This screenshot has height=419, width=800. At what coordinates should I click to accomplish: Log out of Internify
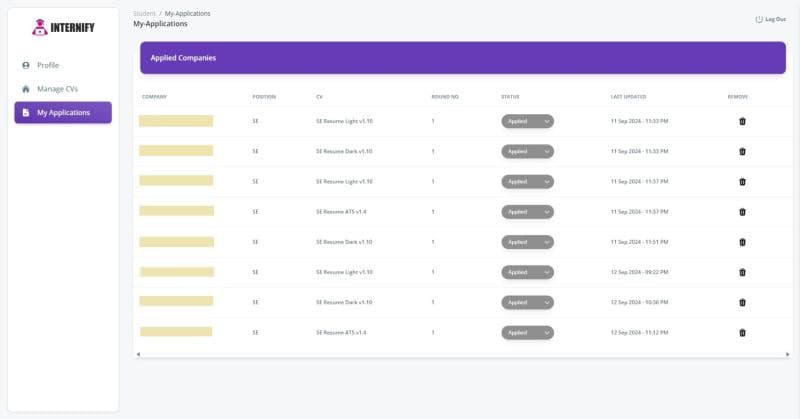pyautogui.click(x=770, y=19)
